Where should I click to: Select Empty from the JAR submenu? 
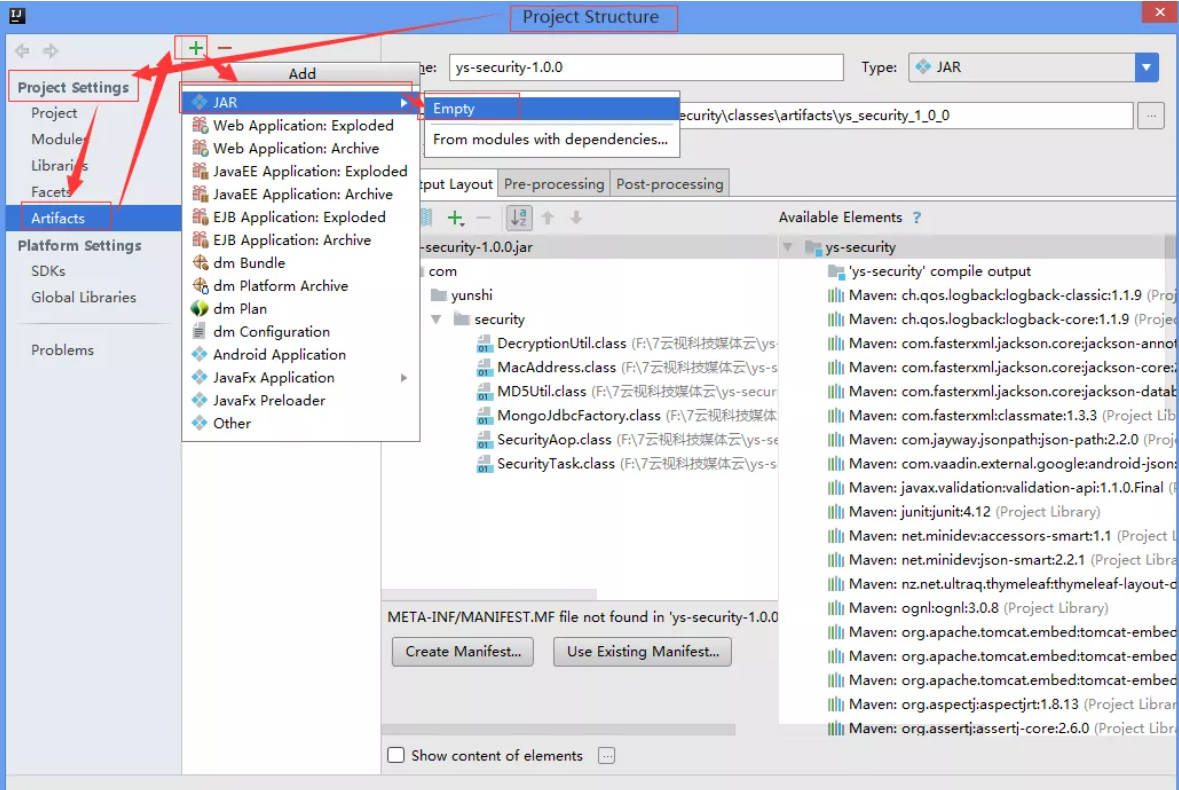[x=454, y=108]
